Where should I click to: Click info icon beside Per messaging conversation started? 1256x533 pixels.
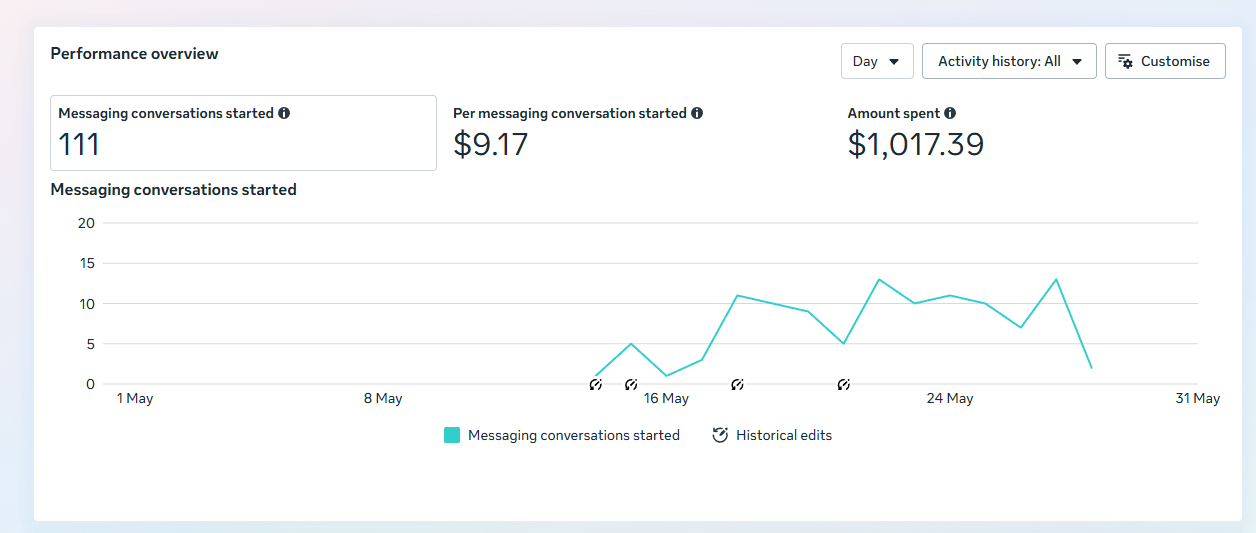click(697, 113)
